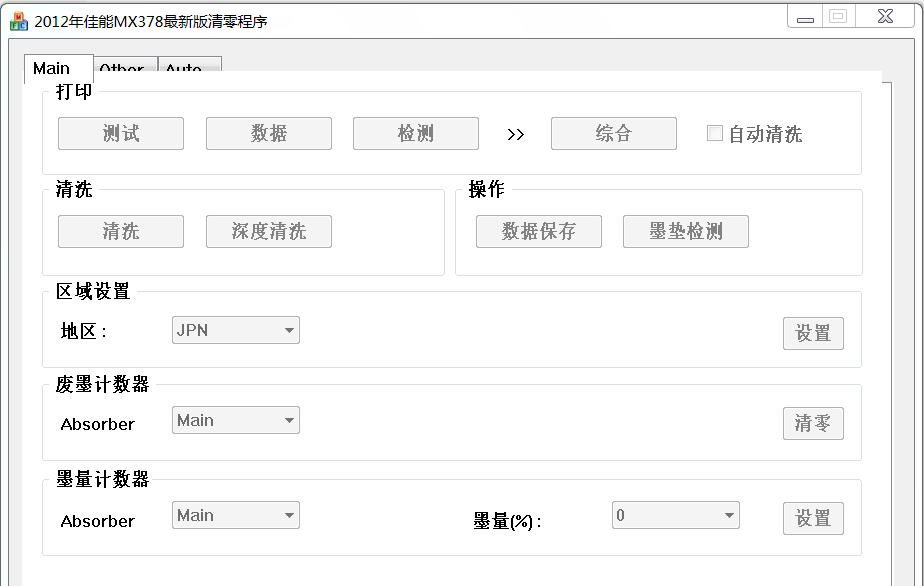The height and width of the screenshot is (586, 924).
Task: Click the 数据 print button
Action: click(x=269, y=133)
